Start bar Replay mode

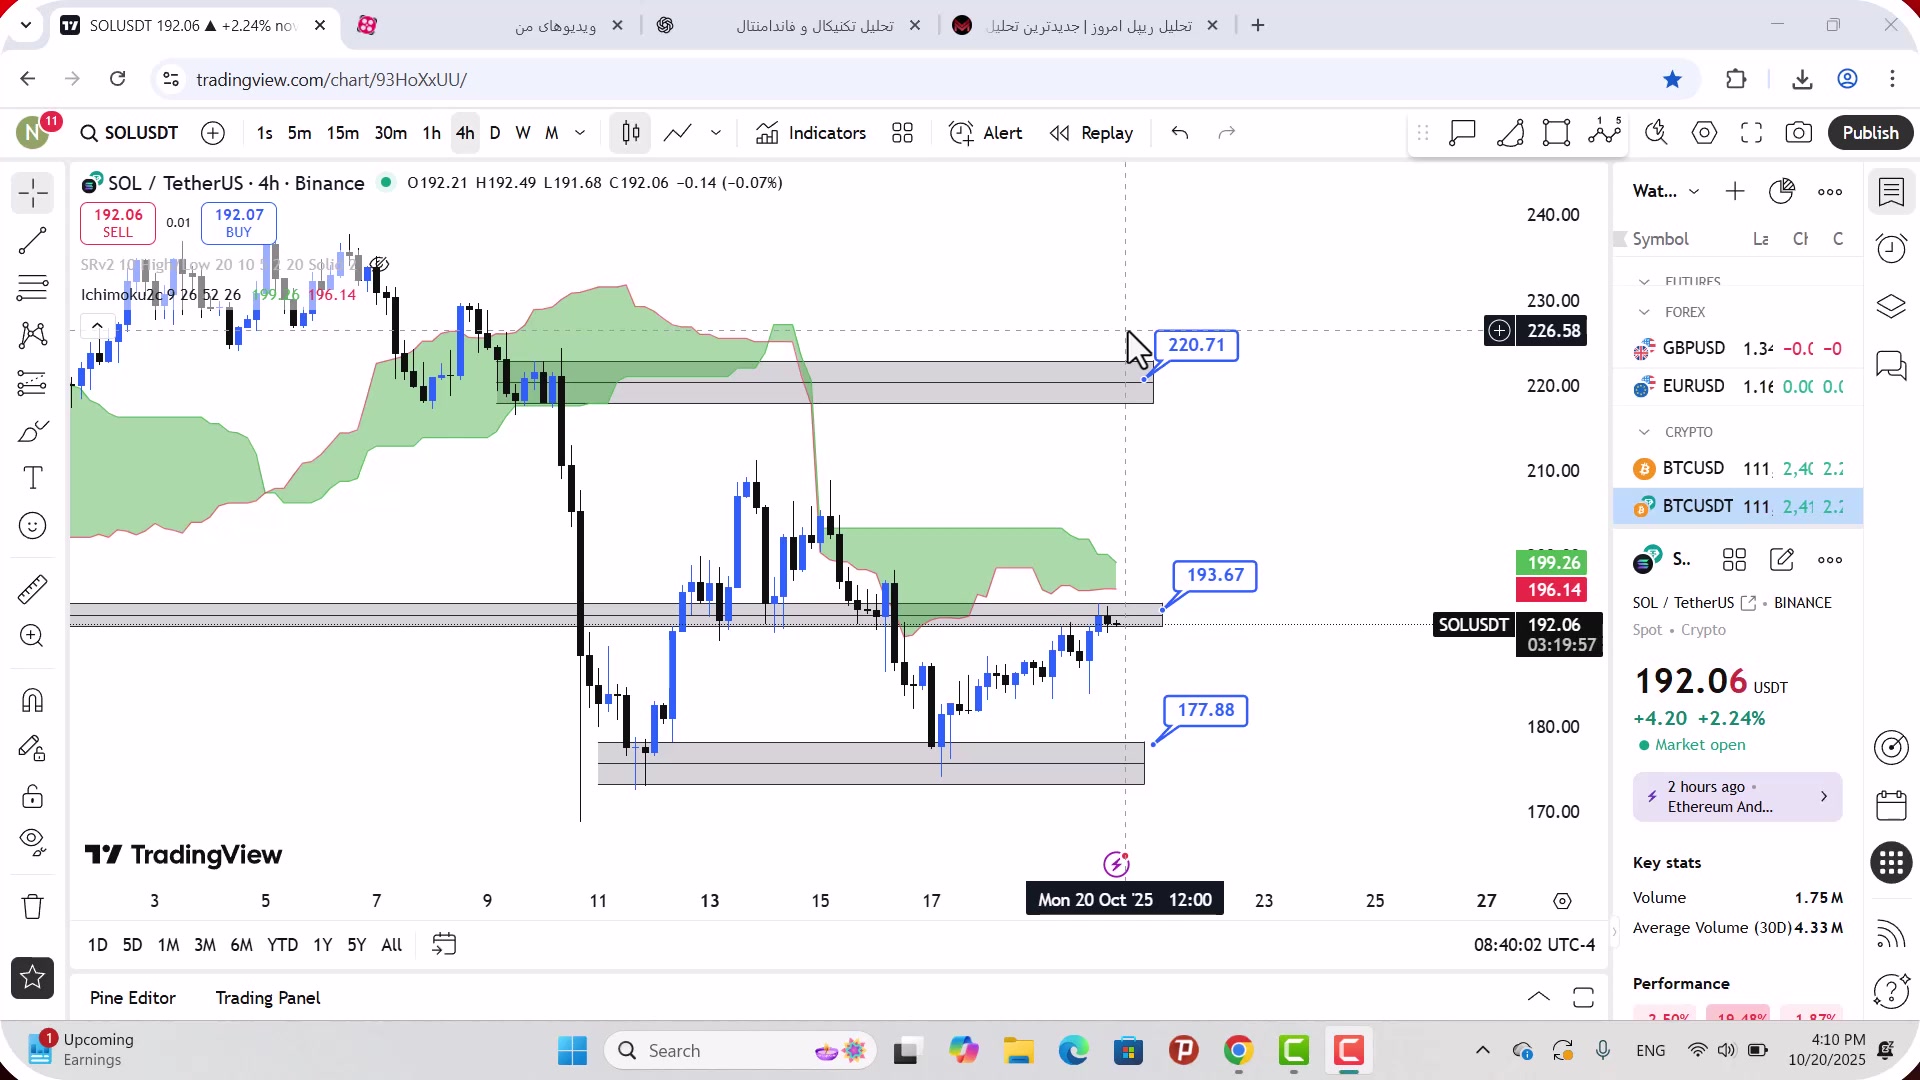click(1091, 133)
